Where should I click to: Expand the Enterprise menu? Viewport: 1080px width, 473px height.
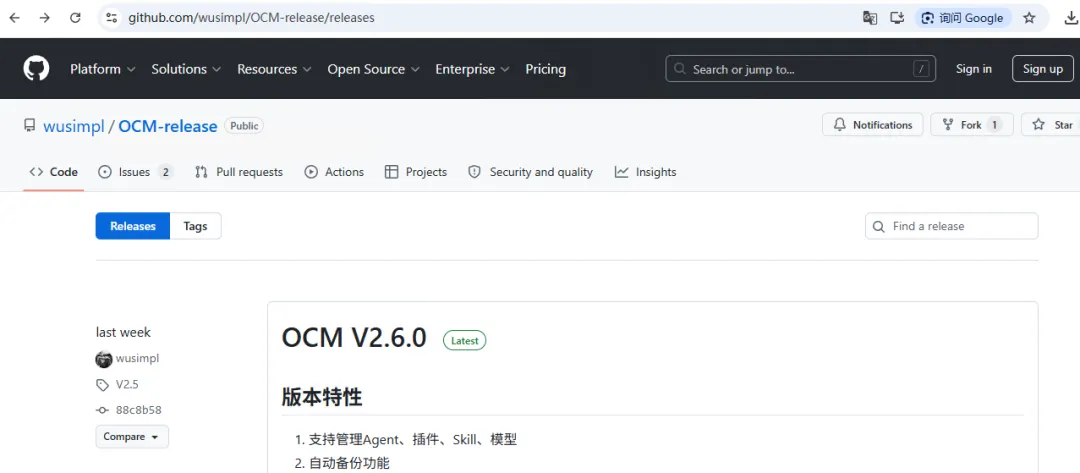pos(472,69)
